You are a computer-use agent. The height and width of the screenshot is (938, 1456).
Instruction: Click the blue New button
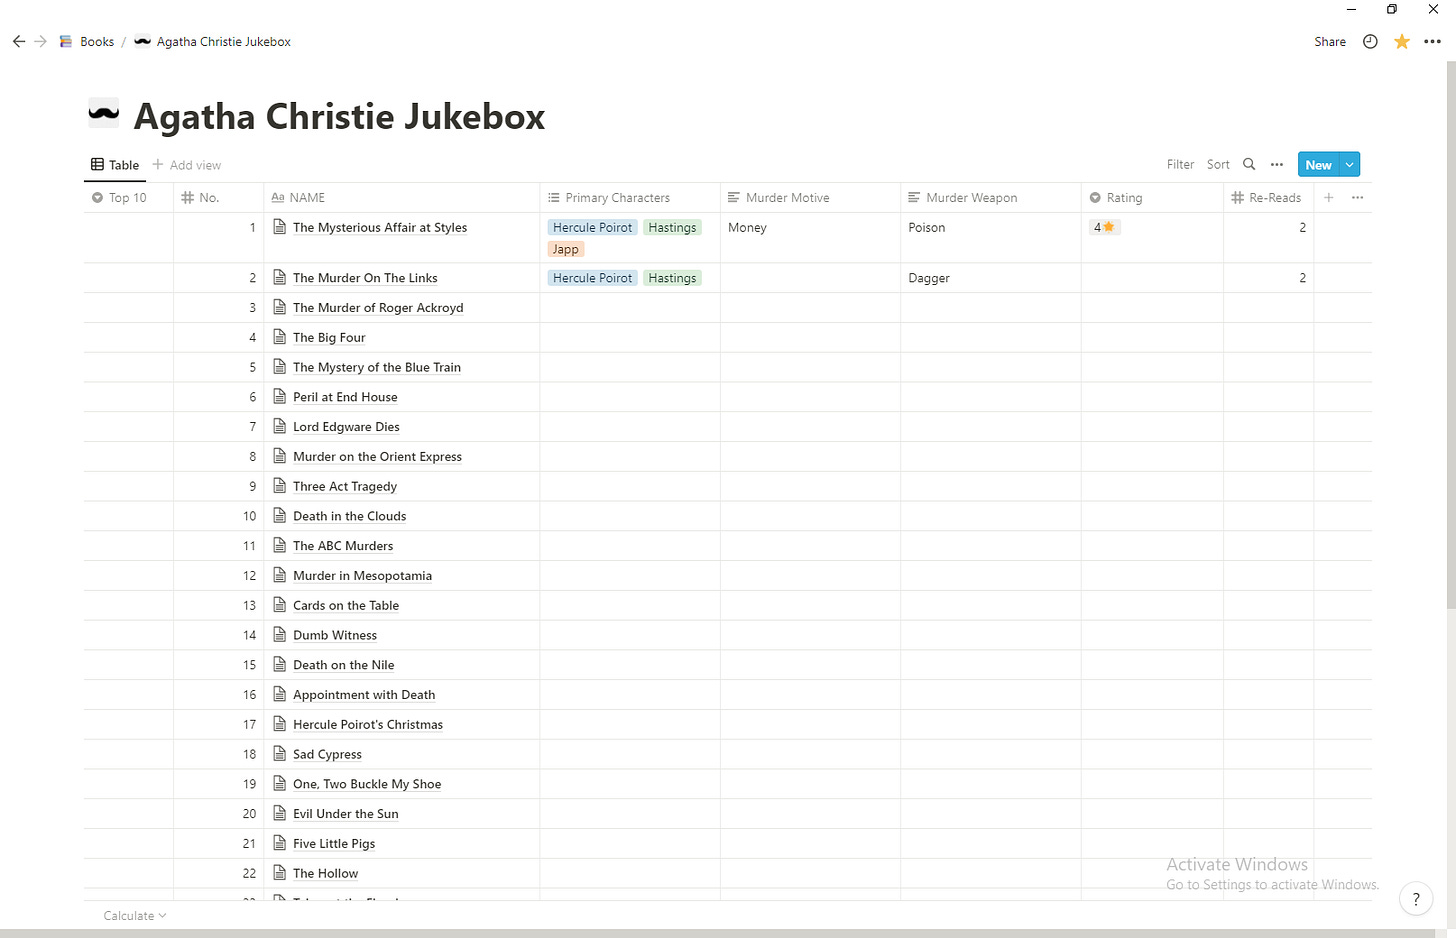coord(1318,165)
